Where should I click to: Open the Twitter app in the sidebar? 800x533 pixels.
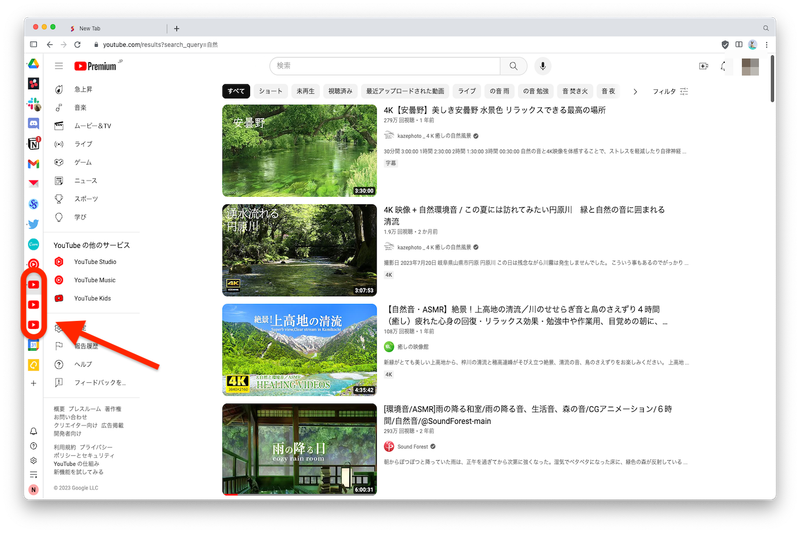point(33,224)
